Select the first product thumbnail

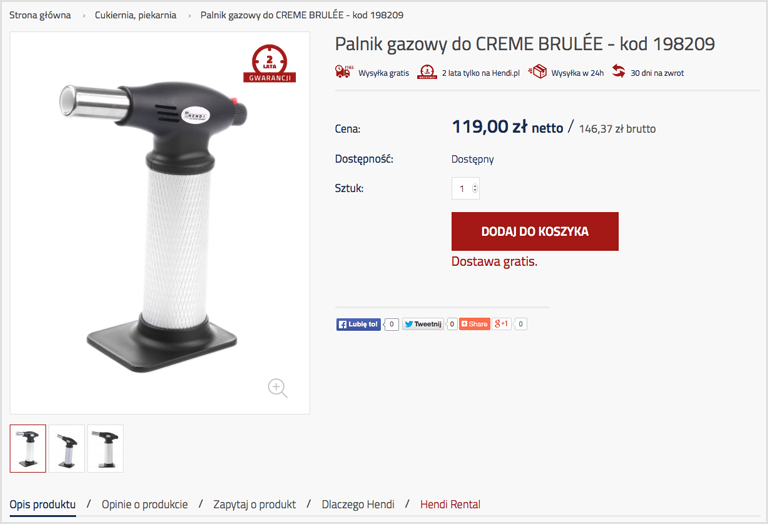click(28, 449)
